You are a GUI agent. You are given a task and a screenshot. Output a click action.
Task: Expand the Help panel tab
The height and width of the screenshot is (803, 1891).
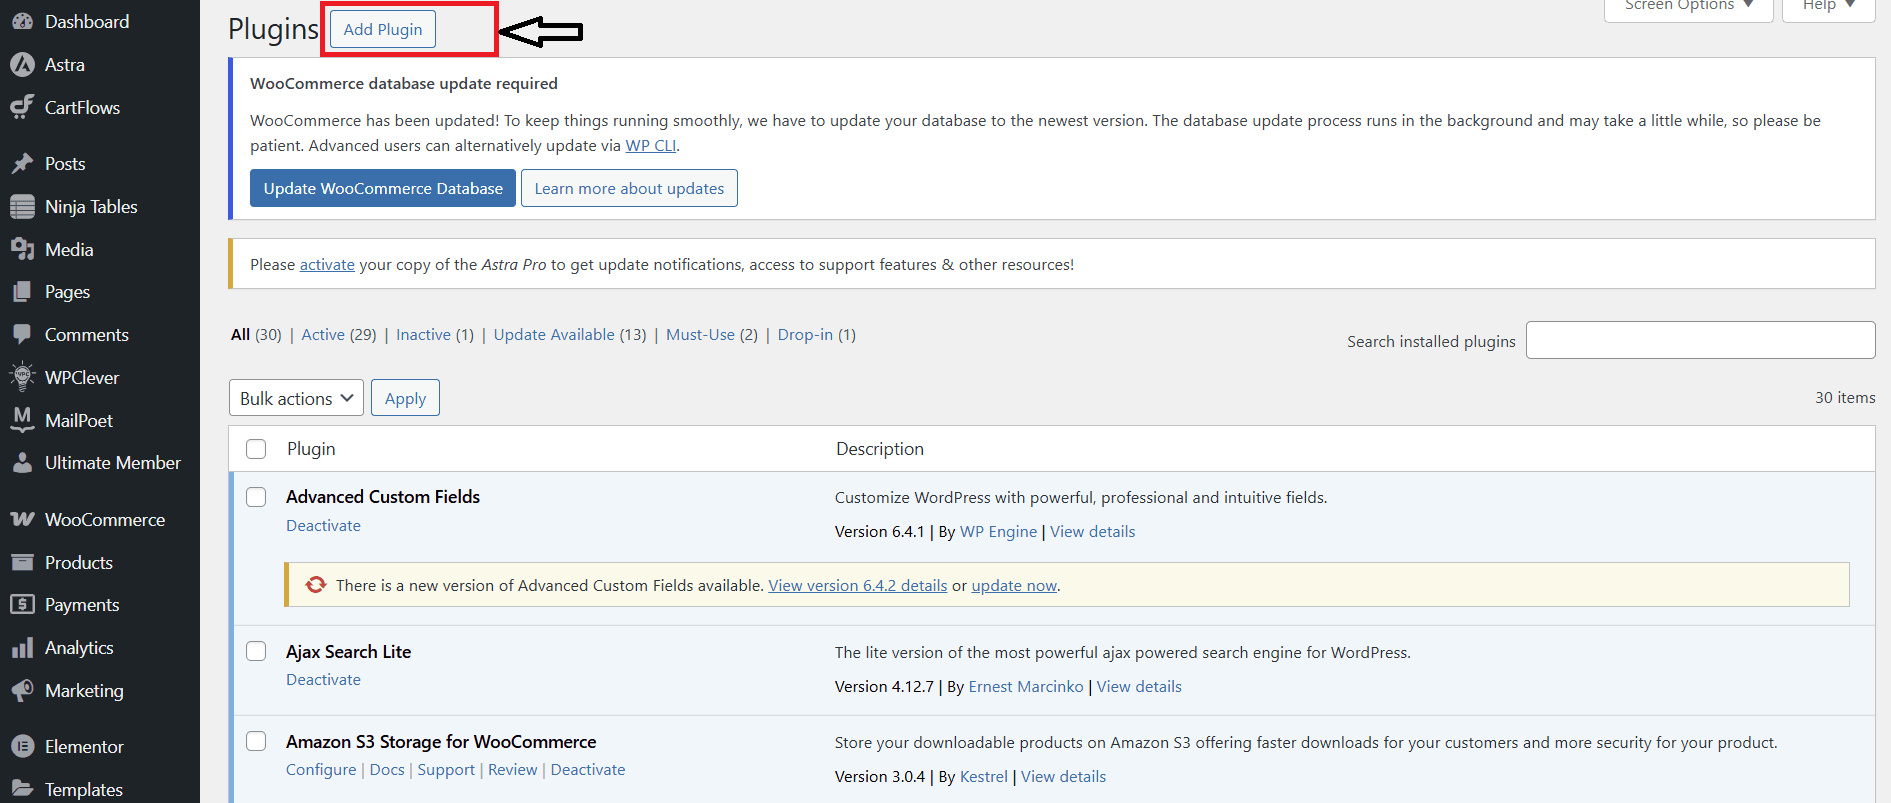click(1829, 7)
